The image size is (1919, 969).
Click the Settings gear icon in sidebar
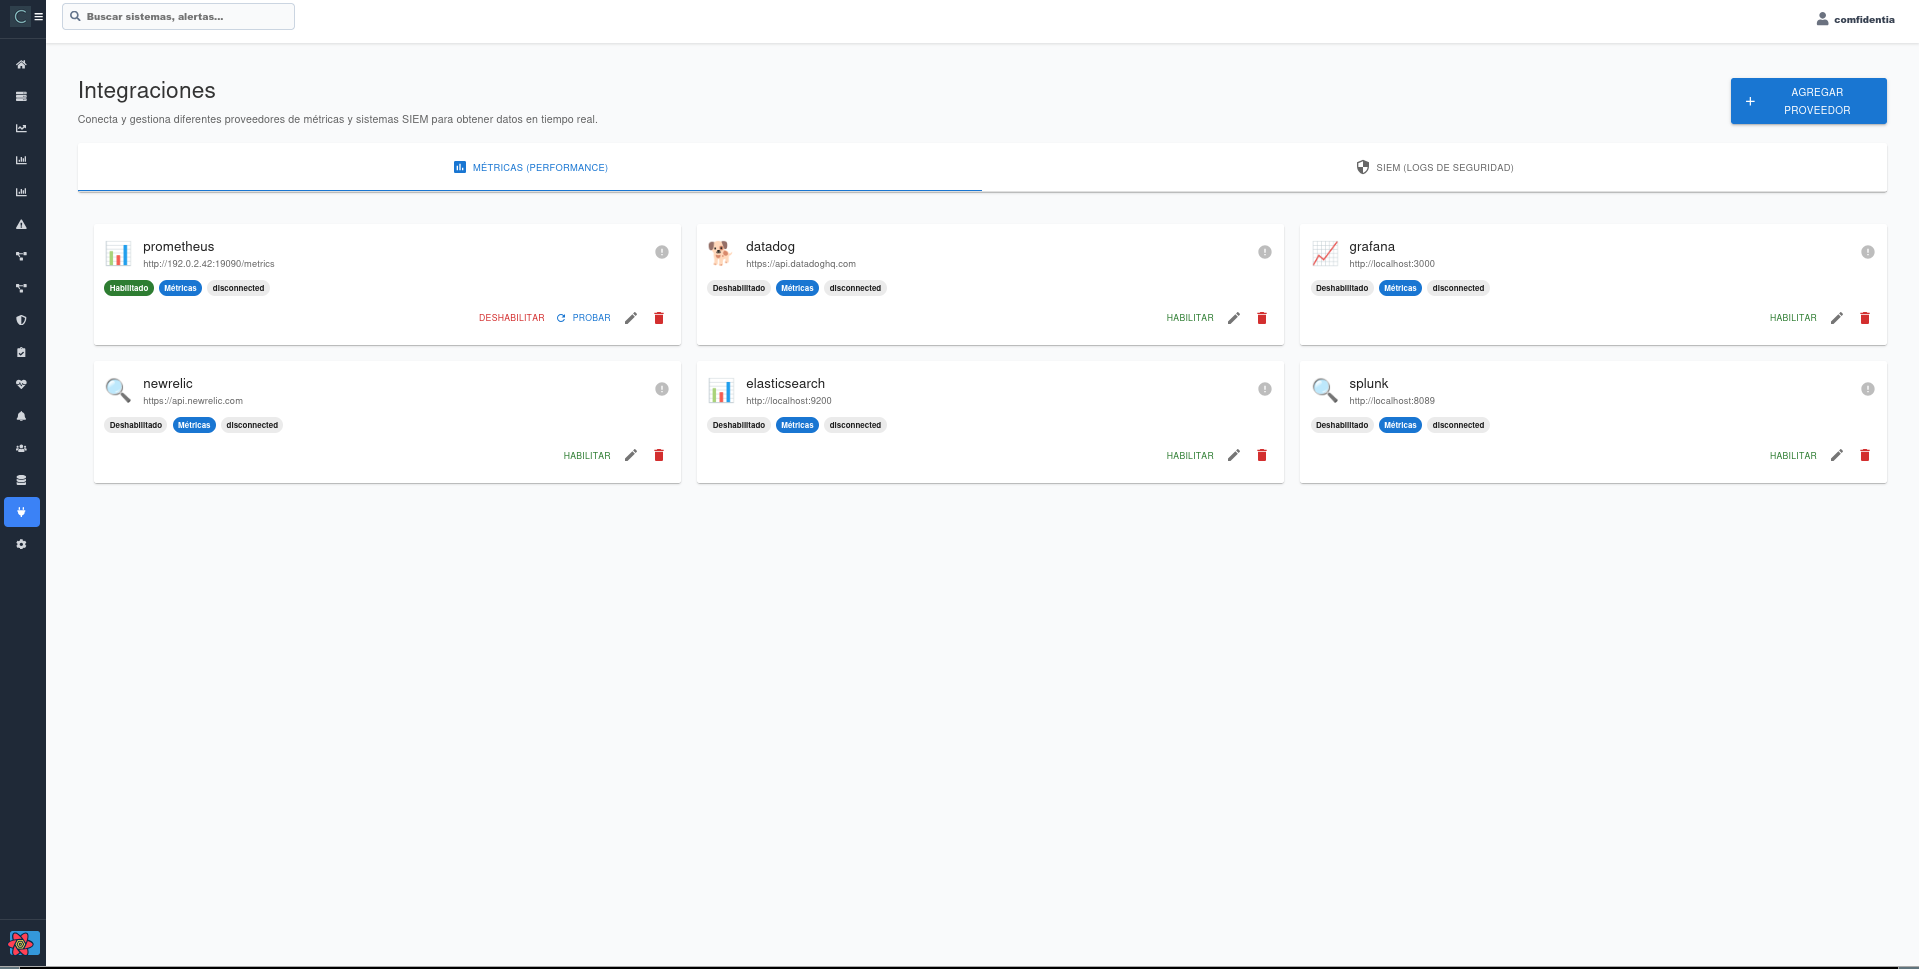(x=21, y=544)
